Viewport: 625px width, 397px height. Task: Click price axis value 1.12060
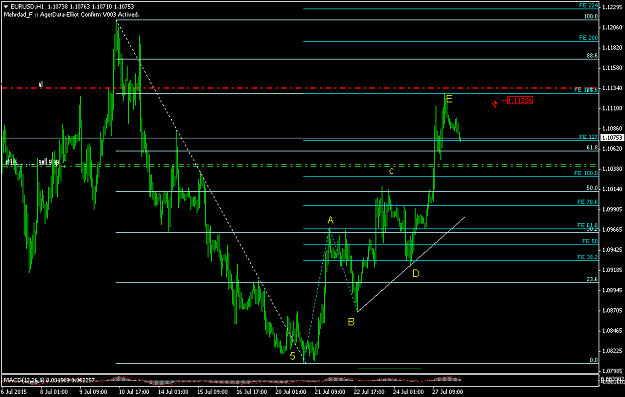(x=612, y=27)
